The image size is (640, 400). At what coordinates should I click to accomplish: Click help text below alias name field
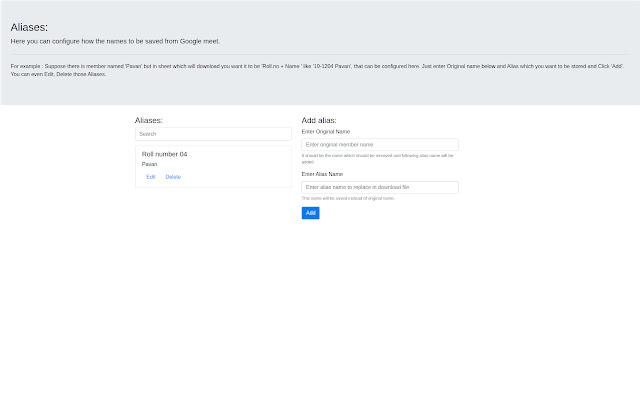pyautogui.click(x=348, y=198)
